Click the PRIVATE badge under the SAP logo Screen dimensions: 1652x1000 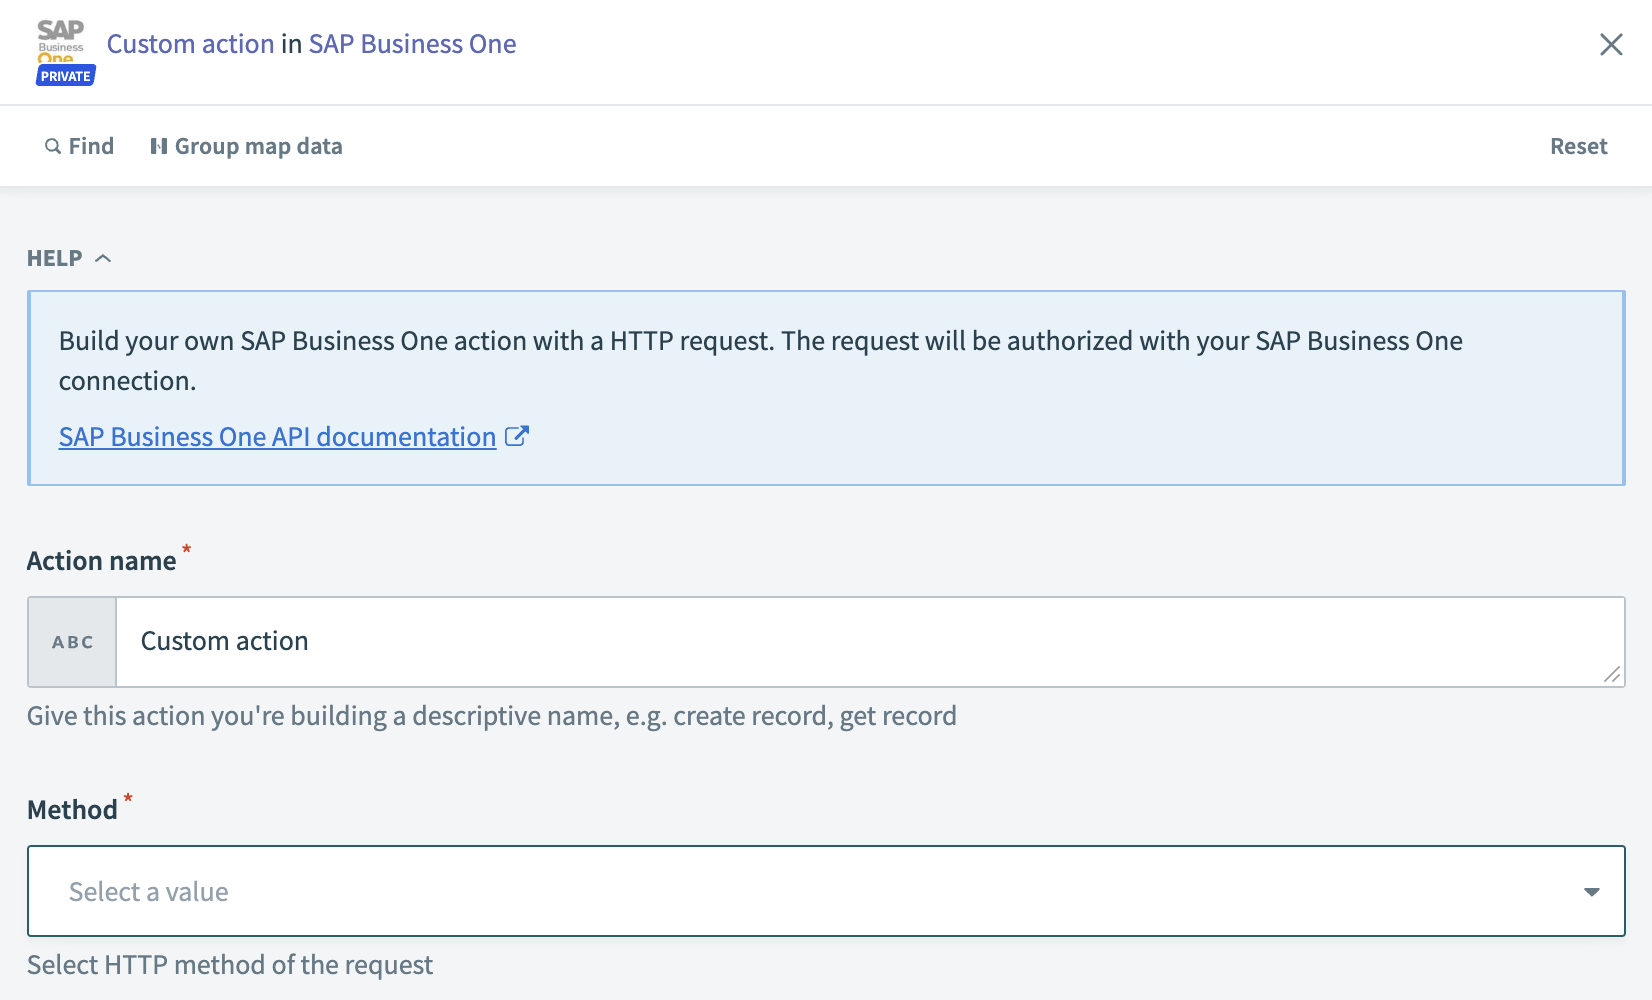pos(65,75)
